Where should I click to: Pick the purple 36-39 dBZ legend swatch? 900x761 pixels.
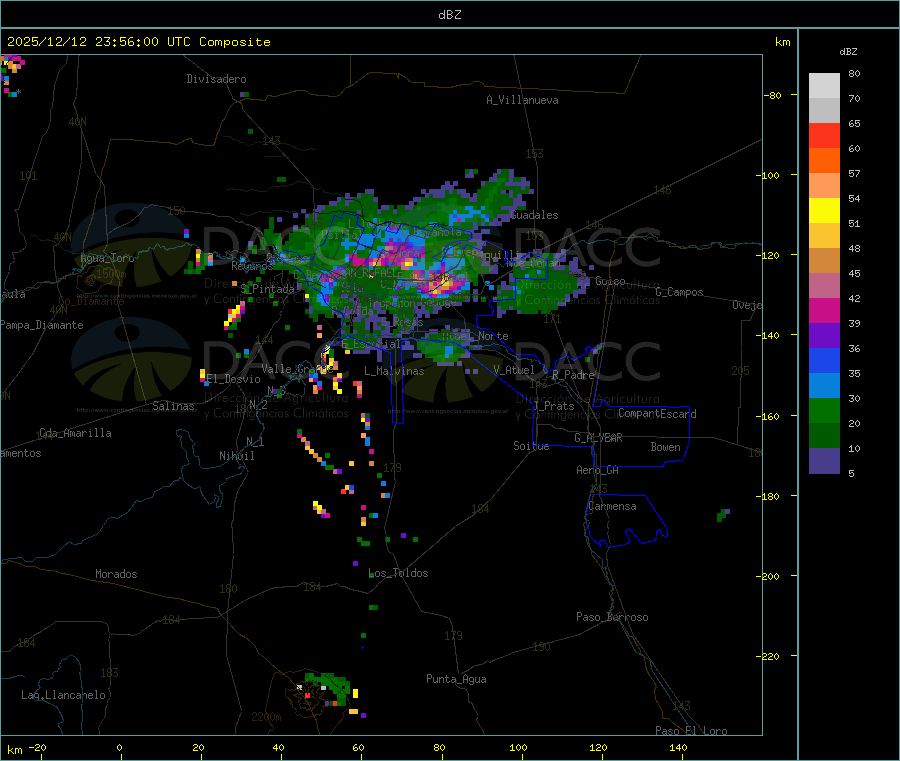[x=824, y=336]
